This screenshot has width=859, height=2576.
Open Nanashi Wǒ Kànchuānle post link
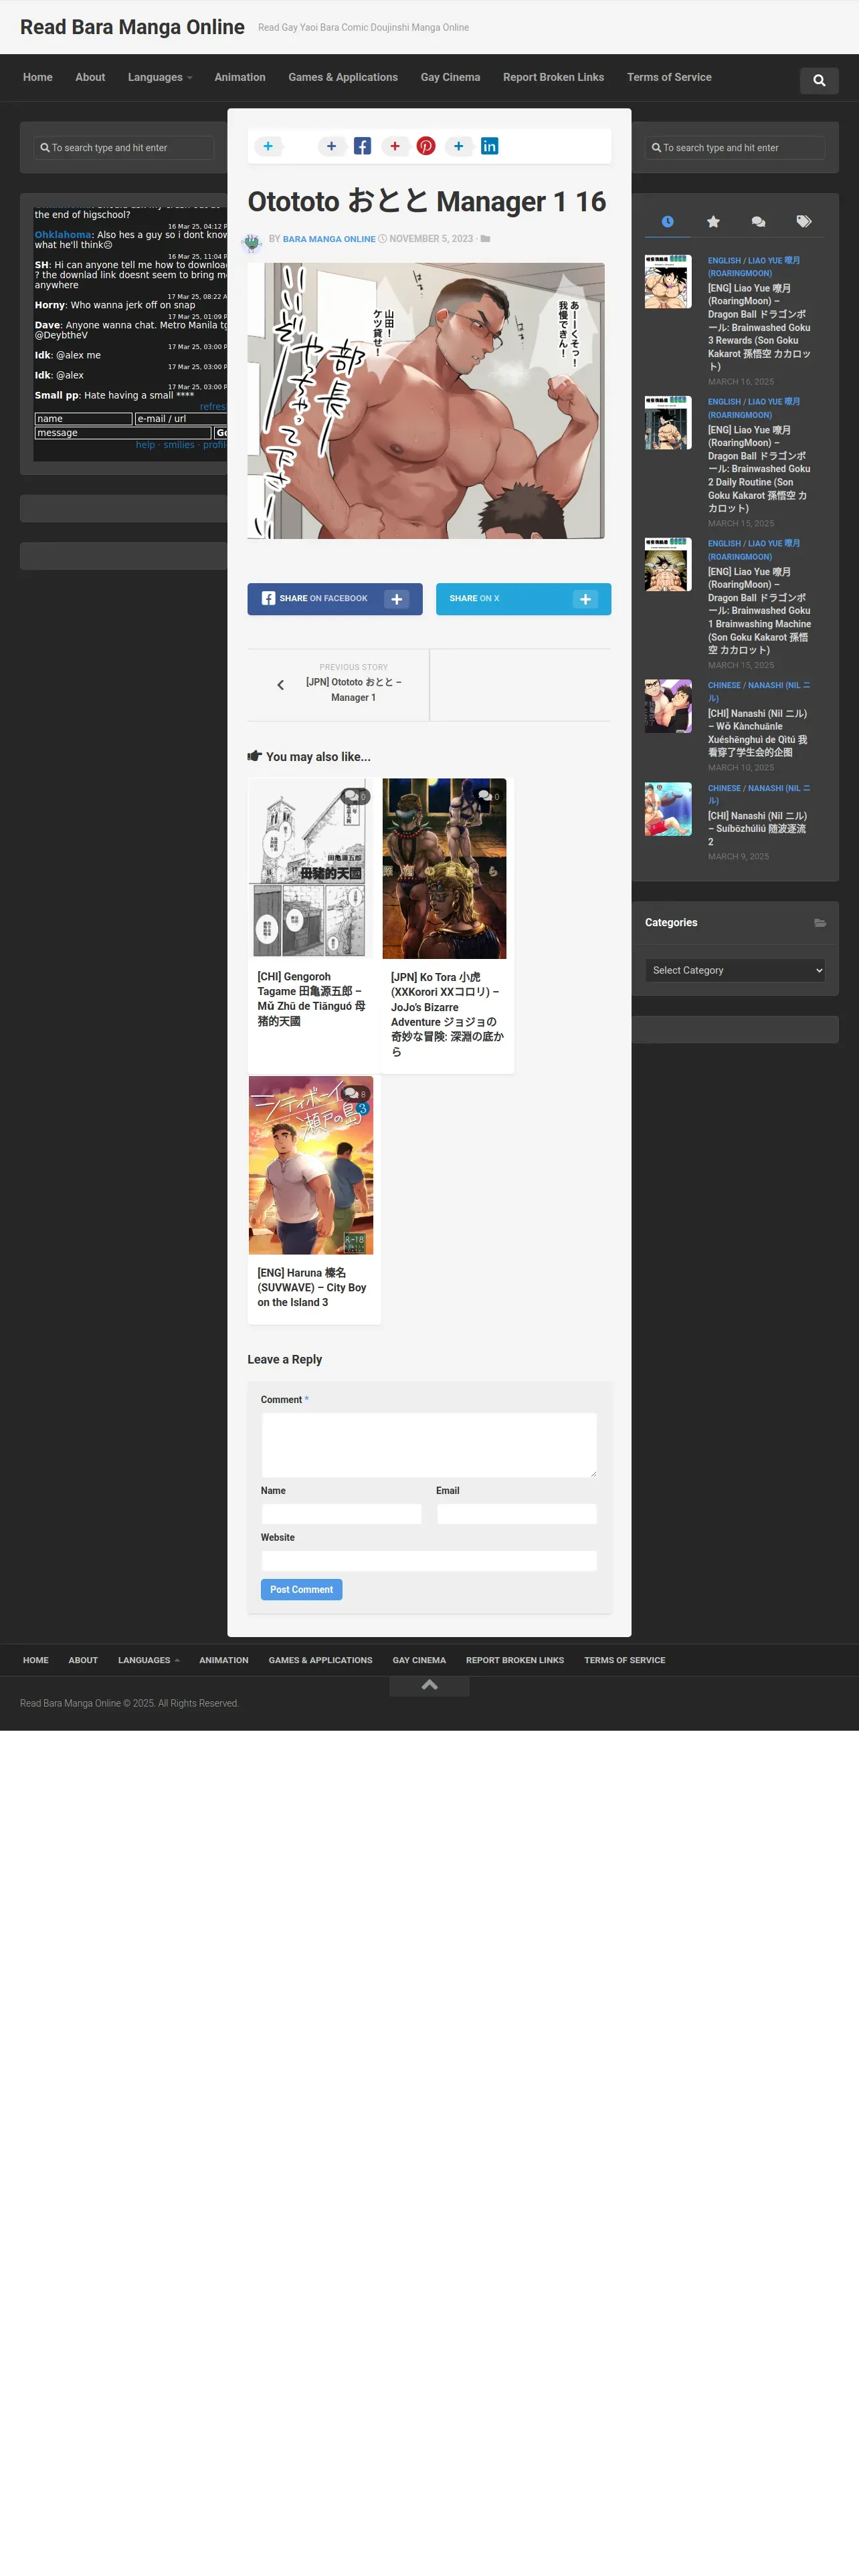click(759, 733)
